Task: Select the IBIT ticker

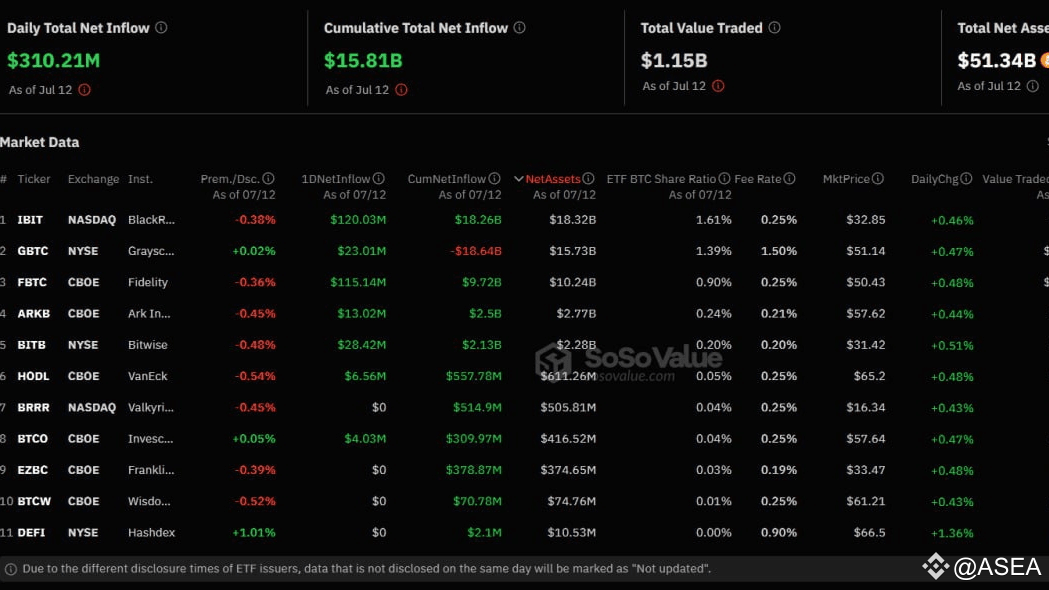Action: point(31,219)
